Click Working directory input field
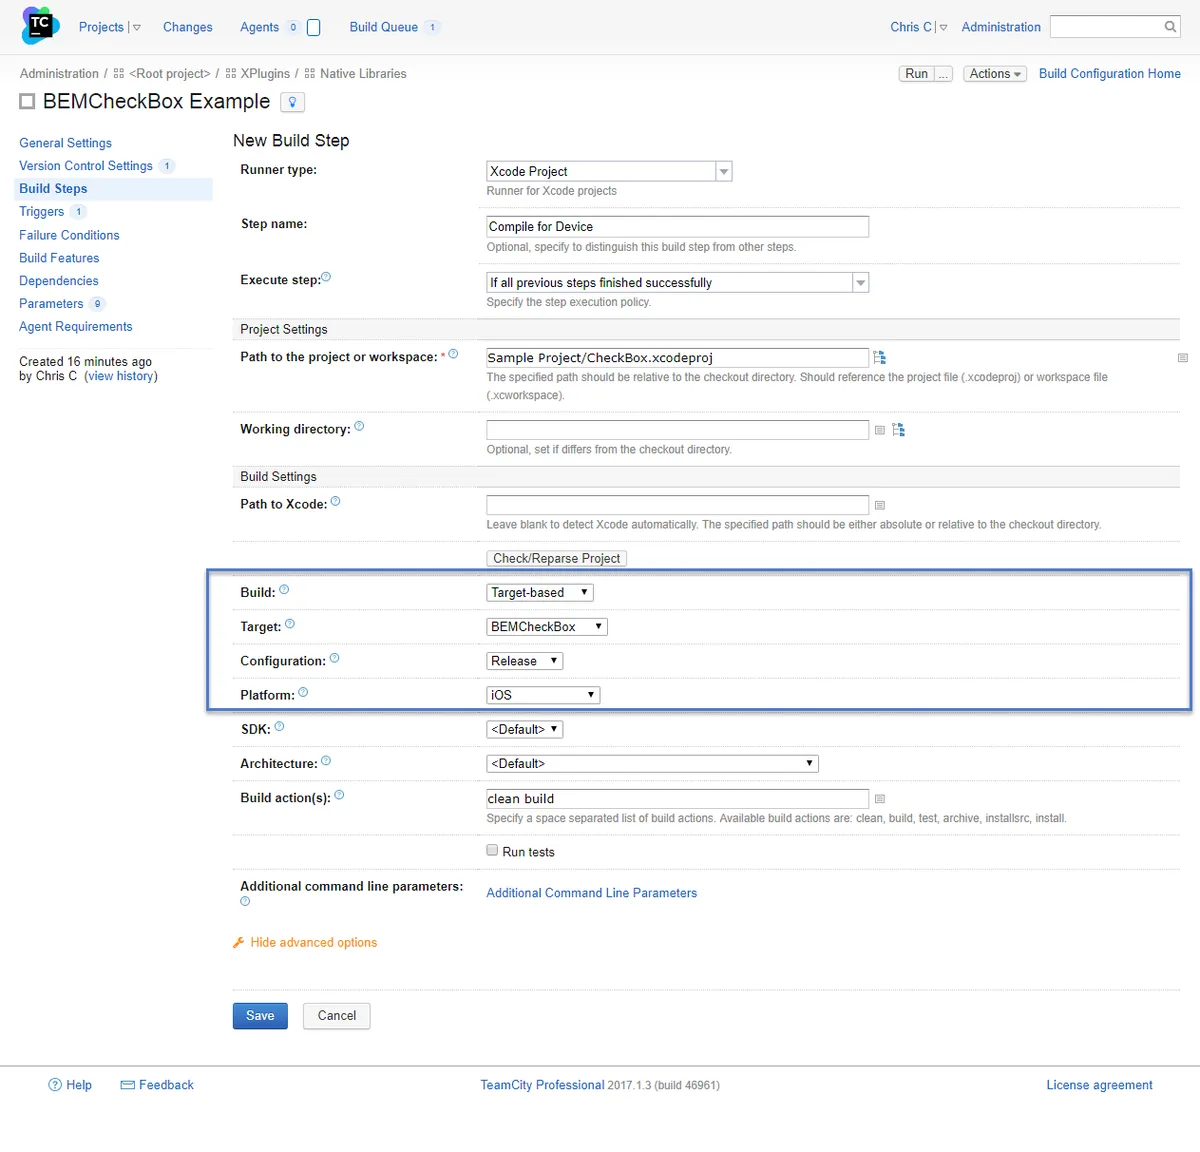1200x1152 pixels. click(x=677, y=430)
